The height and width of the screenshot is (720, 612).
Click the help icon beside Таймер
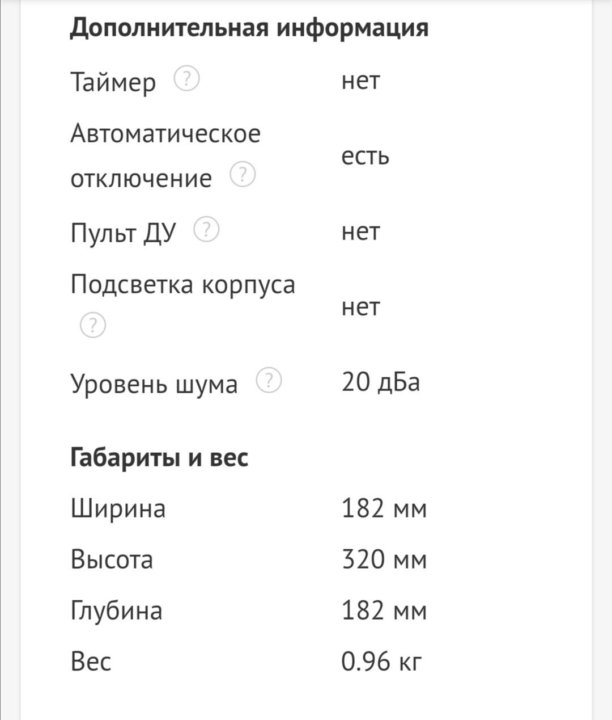[x=186, y=80]
